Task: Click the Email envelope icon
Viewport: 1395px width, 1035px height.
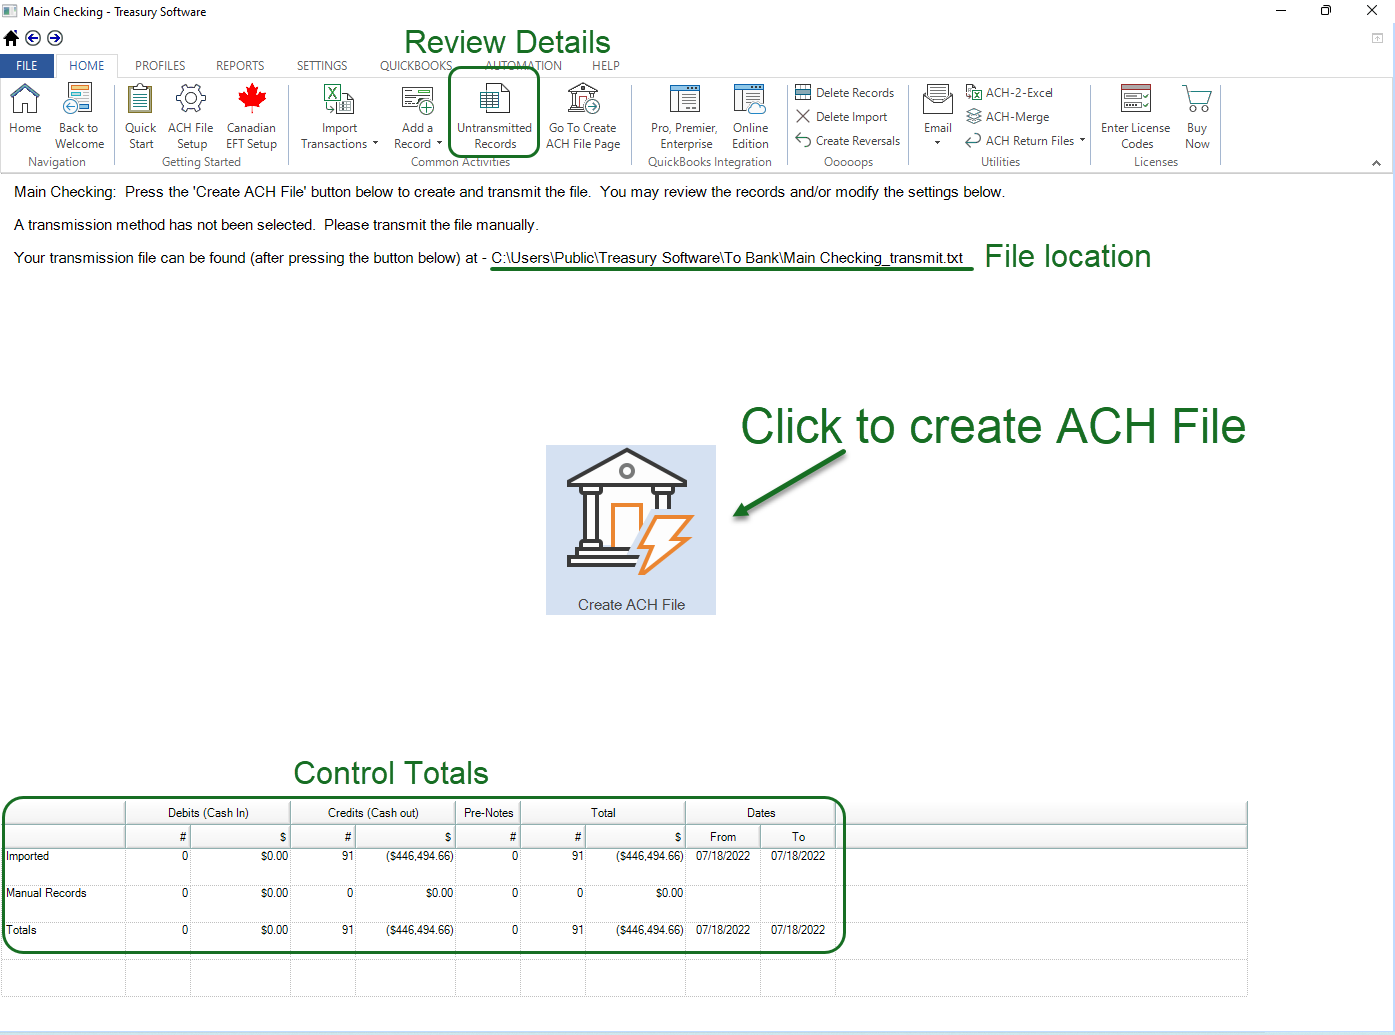Action: pyautogui.click(x=938, y=100)
